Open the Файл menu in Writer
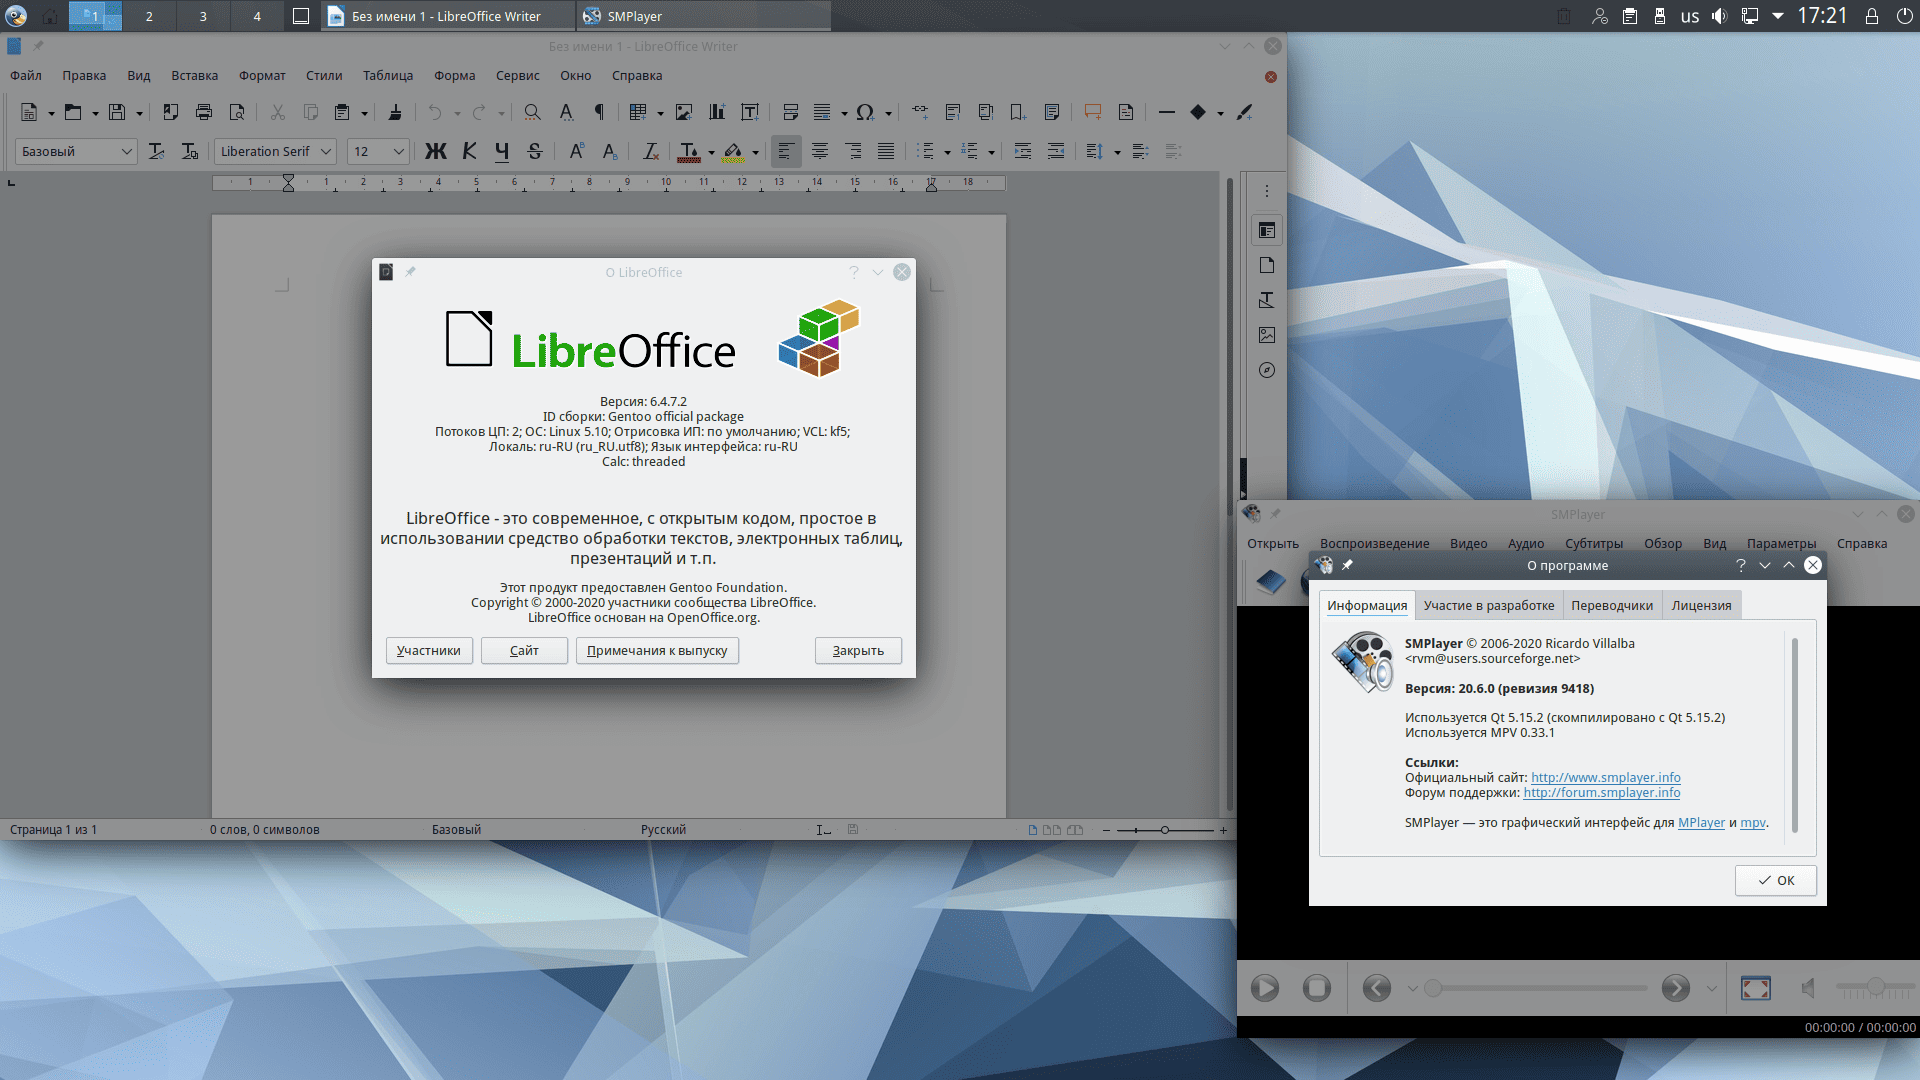The height and width of the screenshot is (1080, 1920). (x=26, y=76)
